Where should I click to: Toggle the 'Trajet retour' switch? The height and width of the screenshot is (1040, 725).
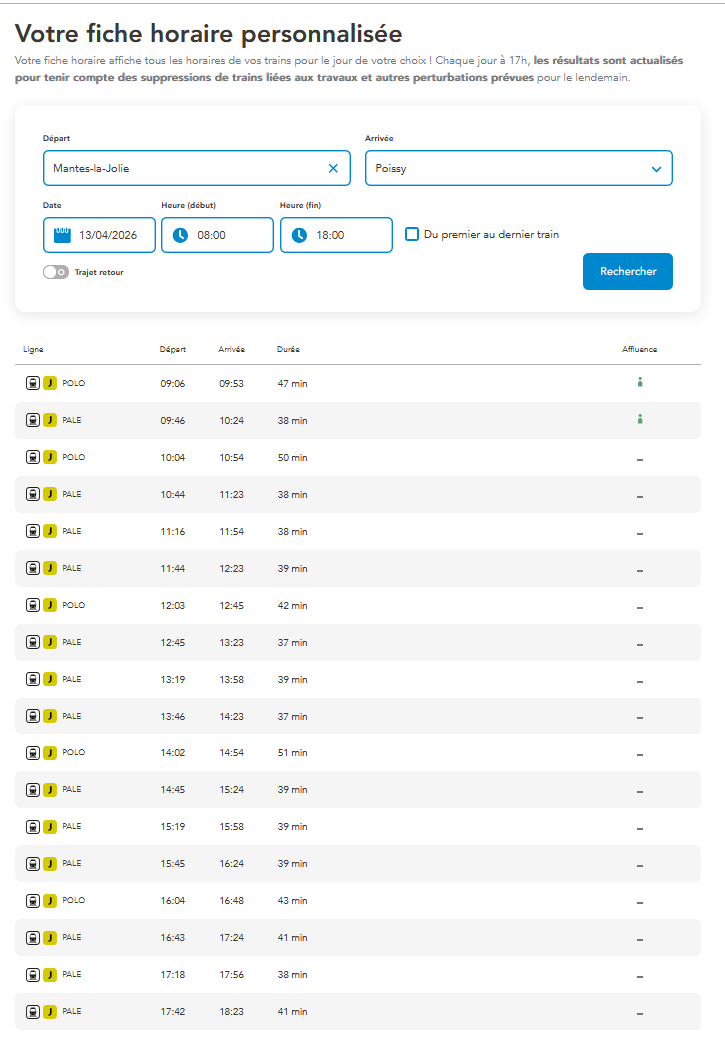(x=56, y=272)
